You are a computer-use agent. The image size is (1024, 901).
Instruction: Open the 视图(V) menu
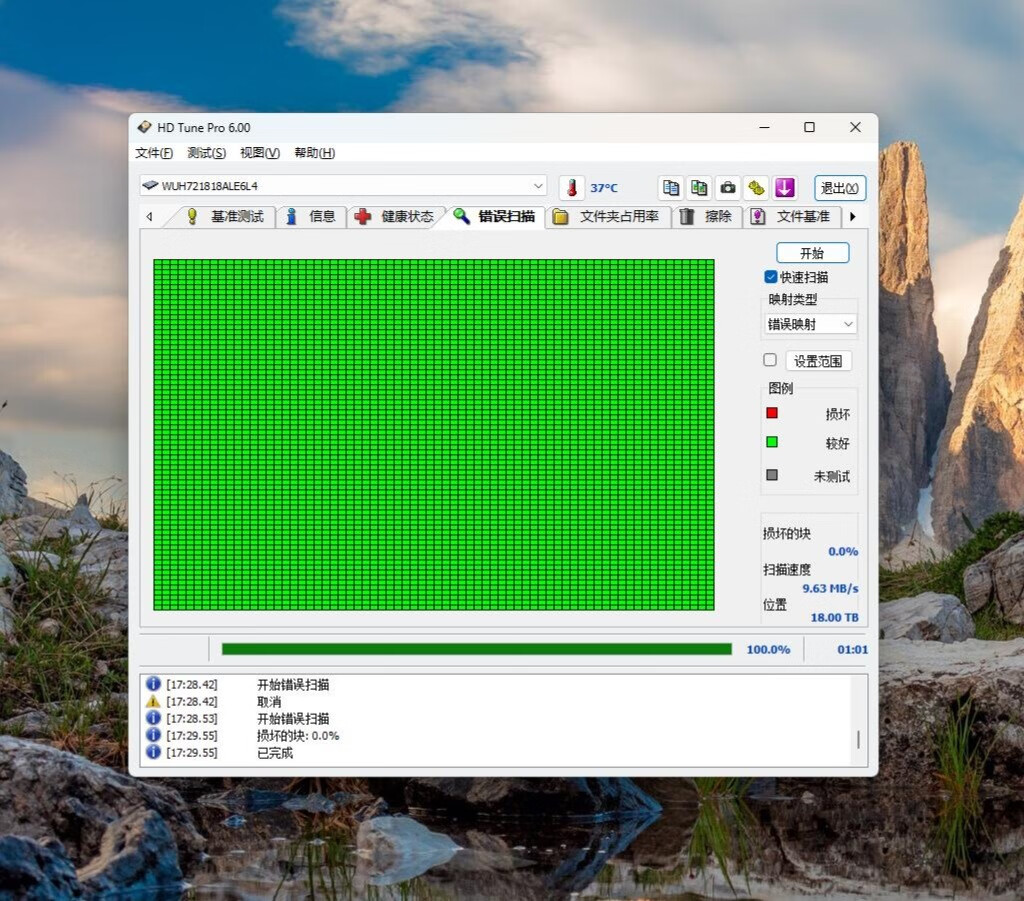tap(260, 153)
